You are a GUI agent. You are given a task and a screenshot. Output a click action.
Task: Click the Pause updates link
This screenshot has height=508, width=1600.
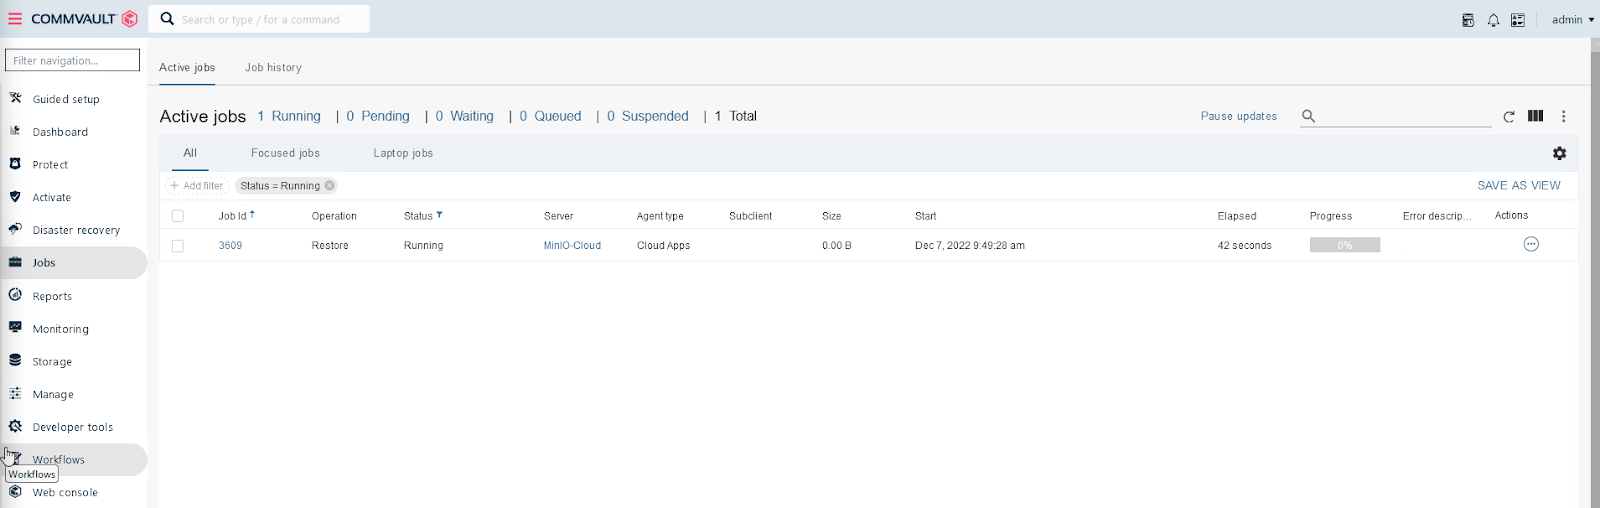[x=1238, y=116]
